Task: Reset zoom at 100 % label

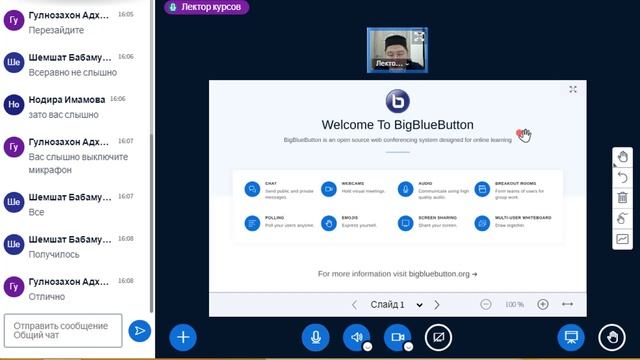Action: click(x=514, y=304)
